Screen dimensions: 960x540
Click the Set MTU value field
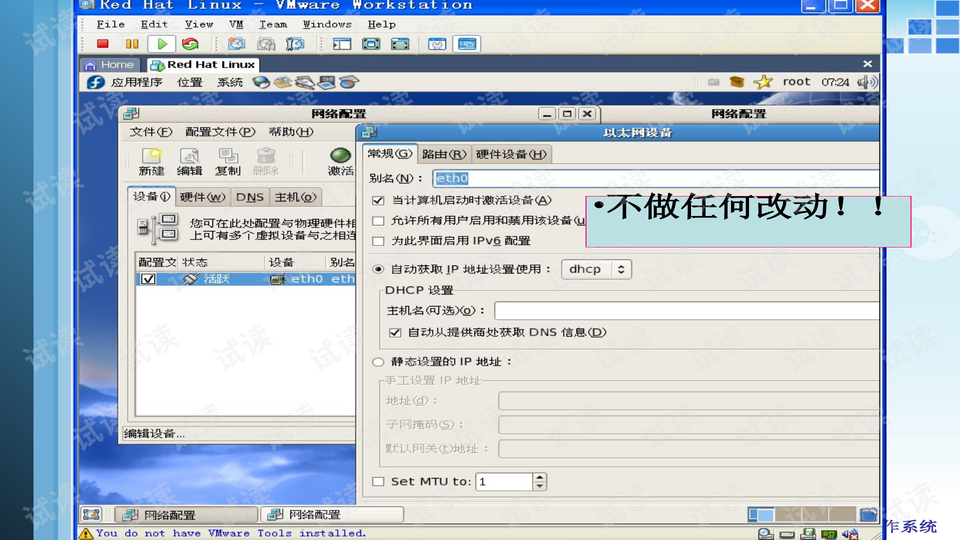[504, 482]
